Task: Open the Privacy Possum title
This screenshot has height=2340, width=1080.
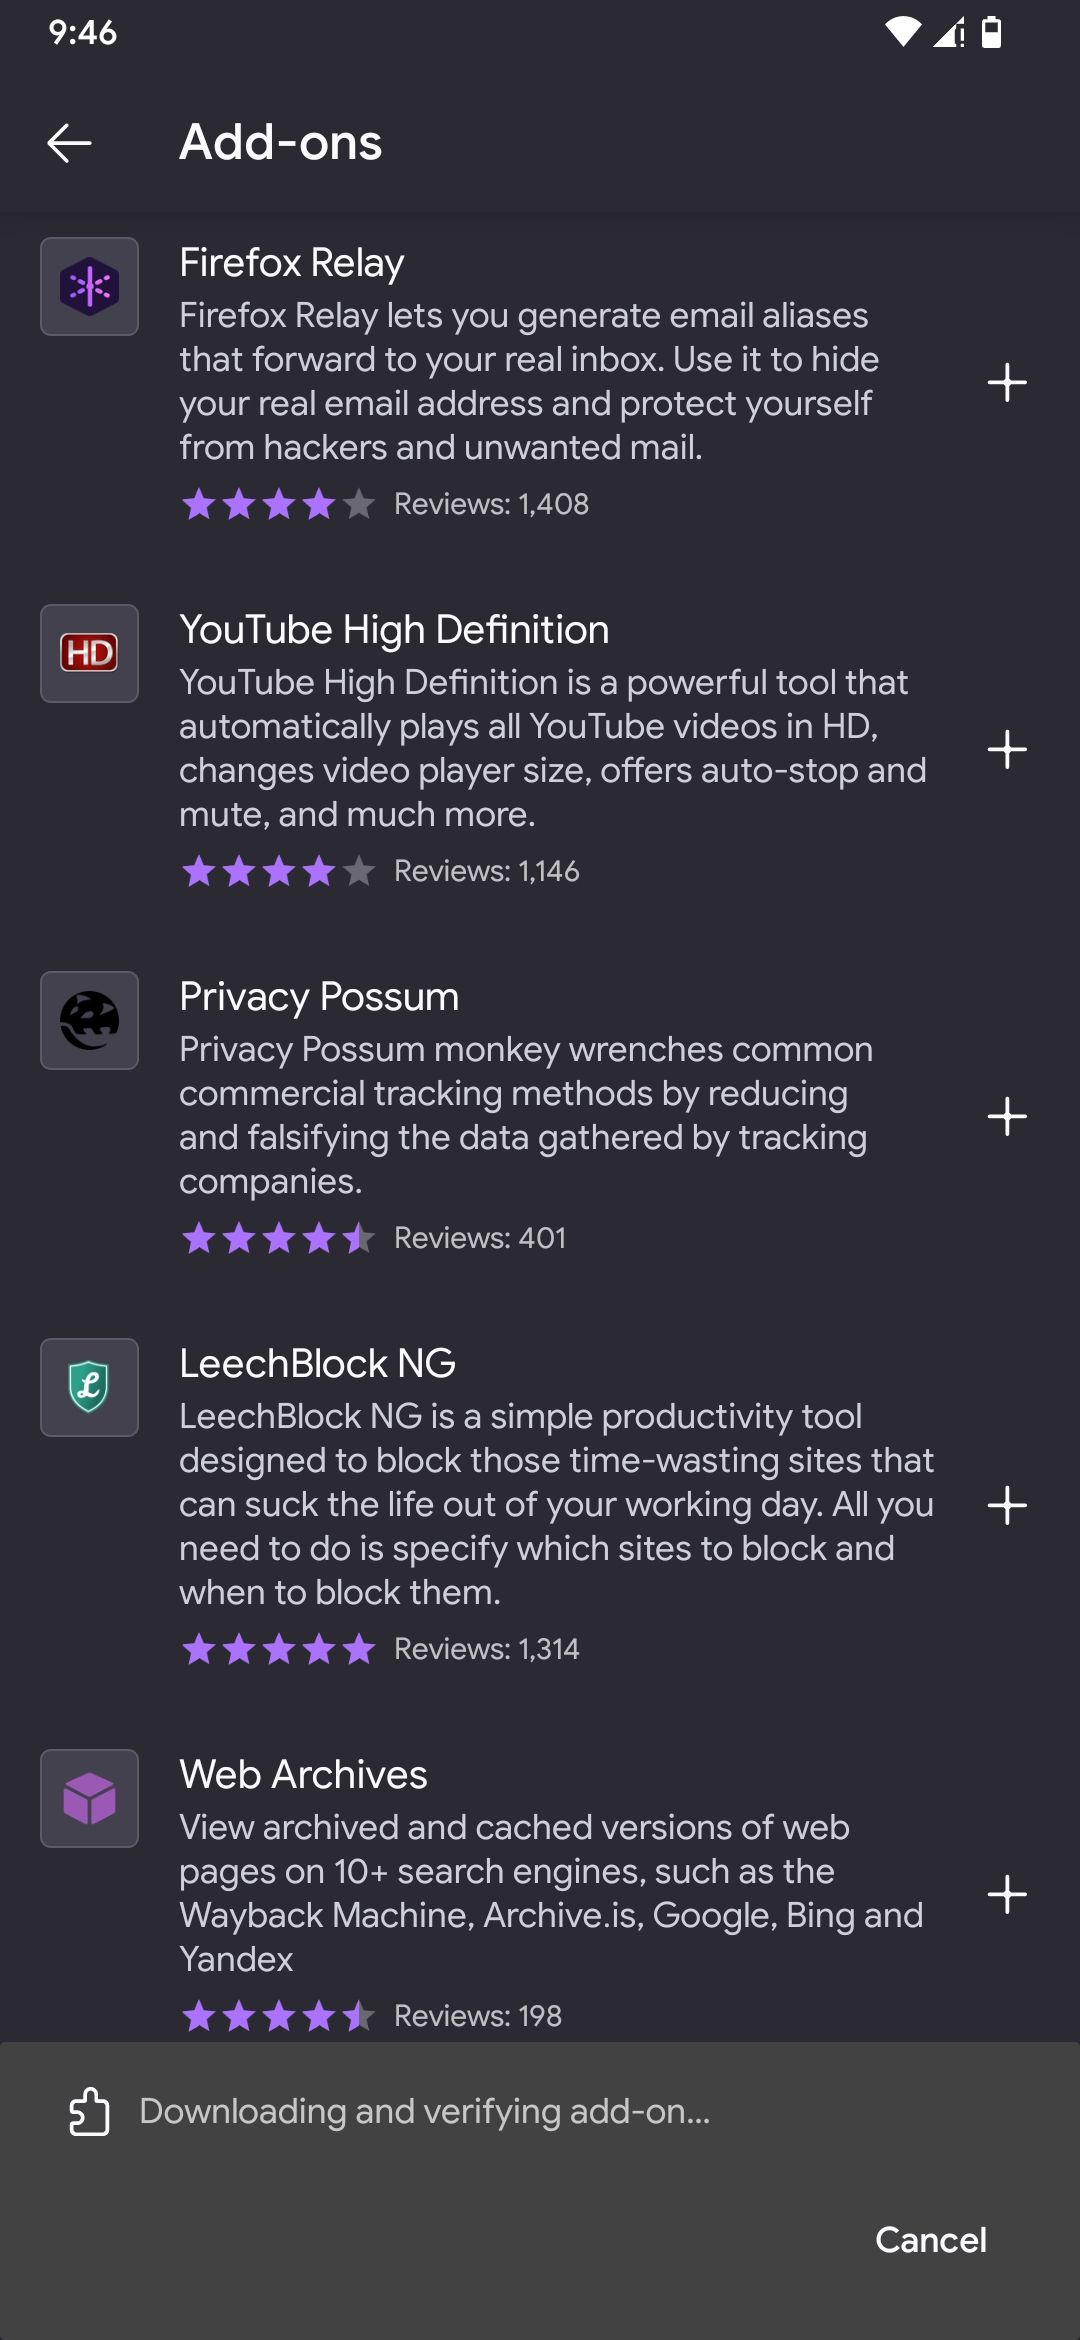Action: [319, 997]
